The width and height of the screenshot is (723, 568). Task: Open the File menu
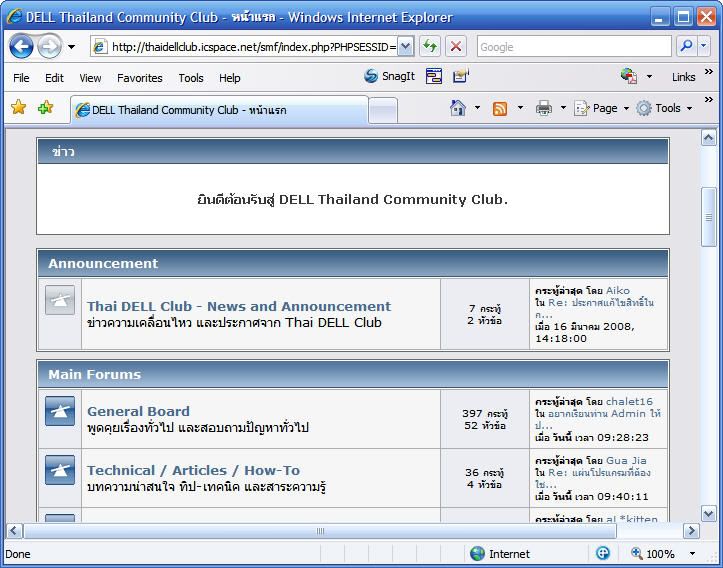click(x=21, y=78)
